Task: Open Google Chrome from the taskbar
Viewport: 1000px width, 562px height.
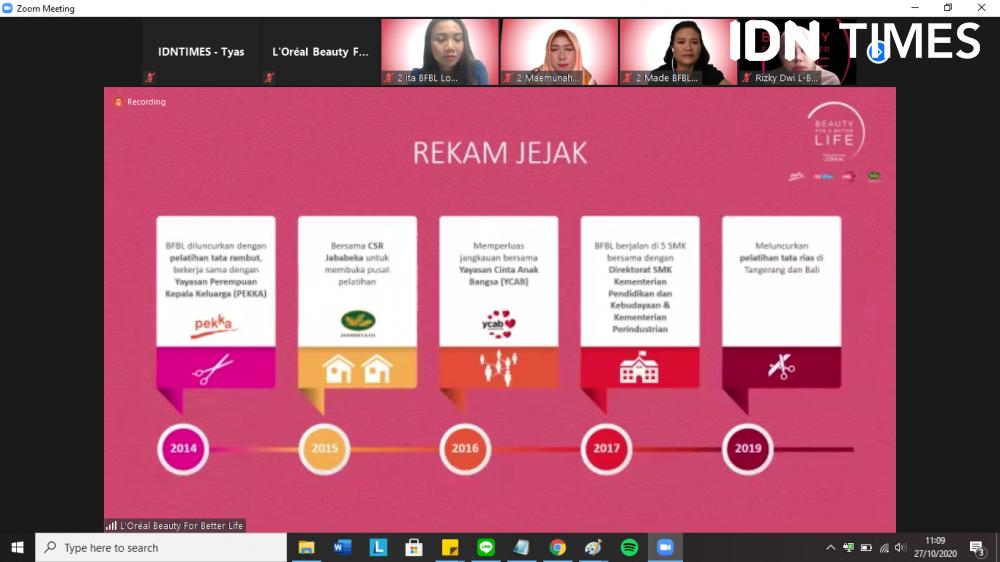Action: click(x=557, y=547)
